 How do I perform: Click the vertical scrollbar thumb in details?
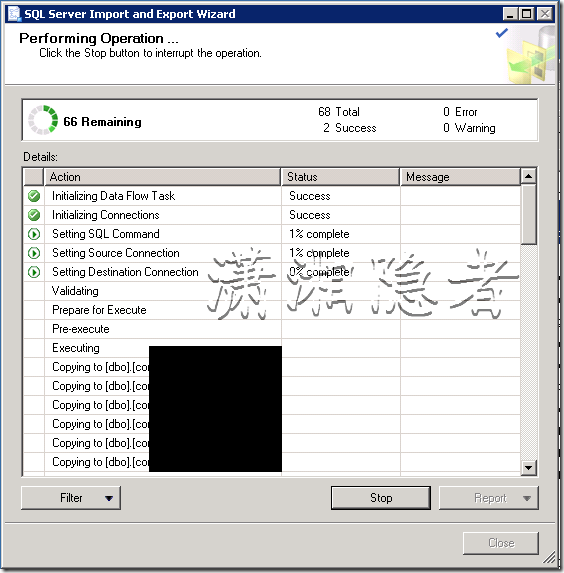pyautogui.click(x=528, y=214)
